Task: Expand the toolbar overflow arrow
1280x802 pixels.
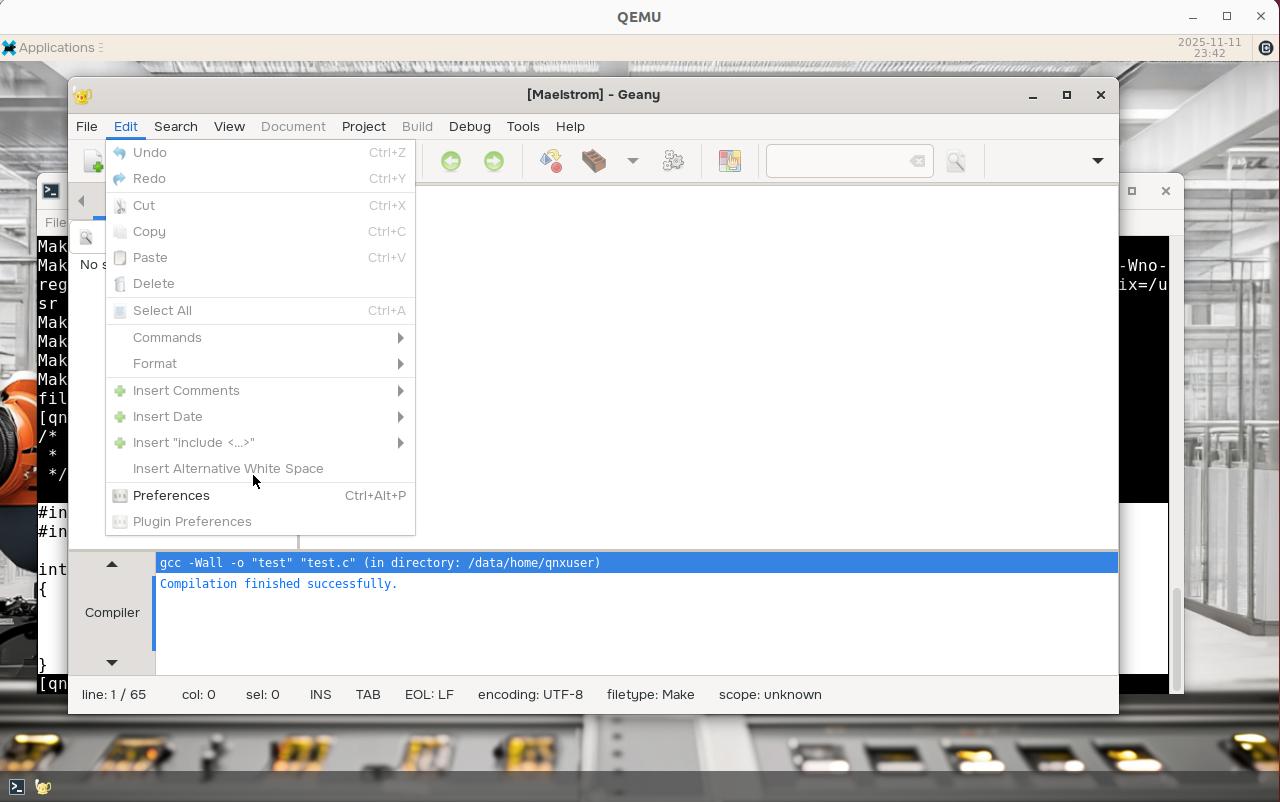Action: point(1097,161)
